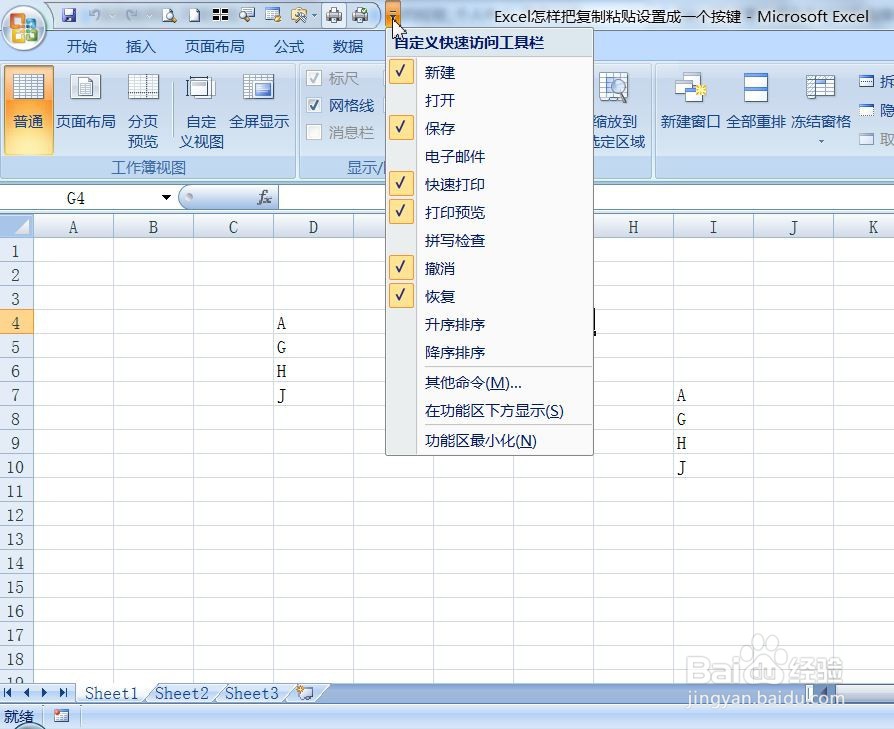The width and height of the screenshot is (894, 729).
Task: Click the Undo arrow icon
Action: point(95,15)
